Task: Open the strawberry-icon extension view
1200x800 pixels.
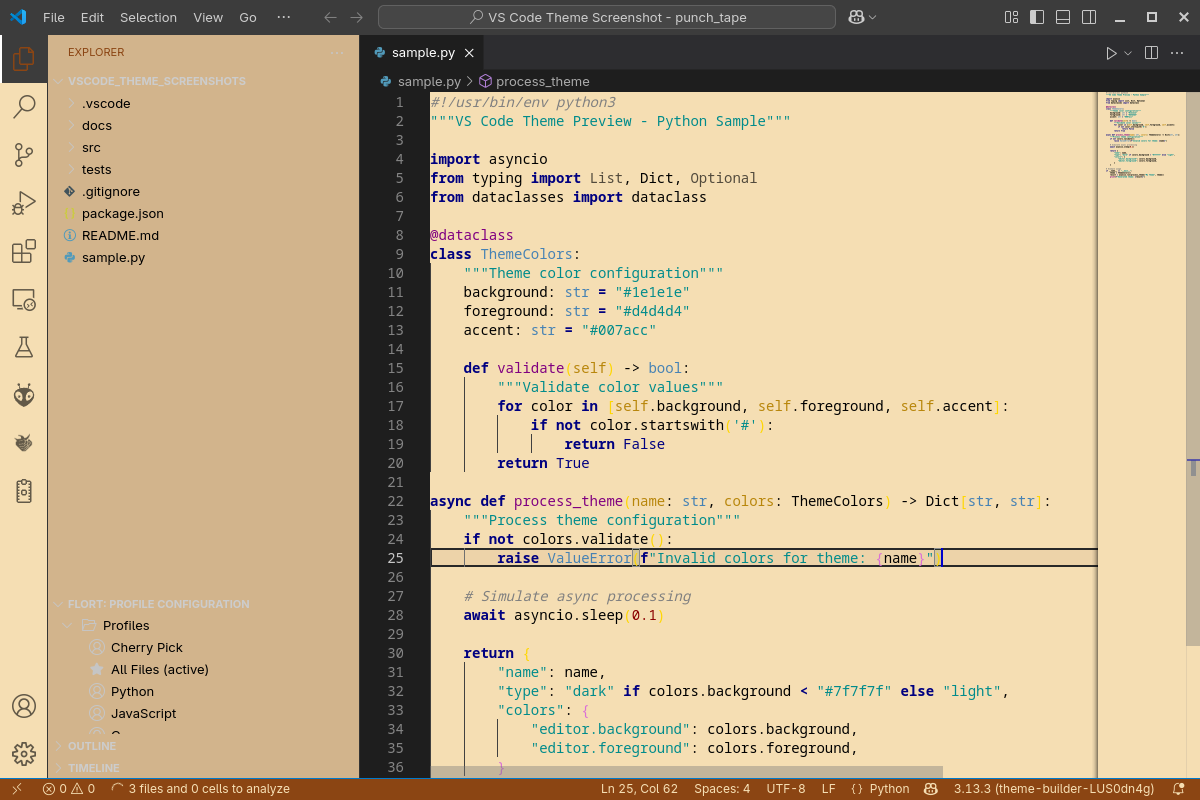Action: point(24,443)
